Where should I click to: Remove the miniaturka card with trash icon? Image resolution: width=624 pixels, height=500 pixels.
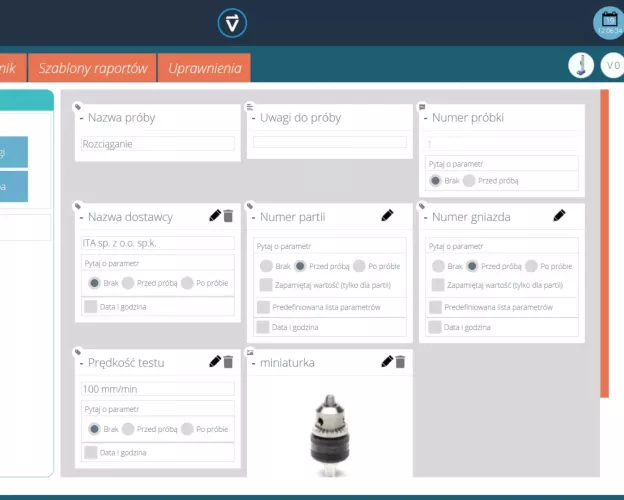pyautogui.click(x=400, y=362)
